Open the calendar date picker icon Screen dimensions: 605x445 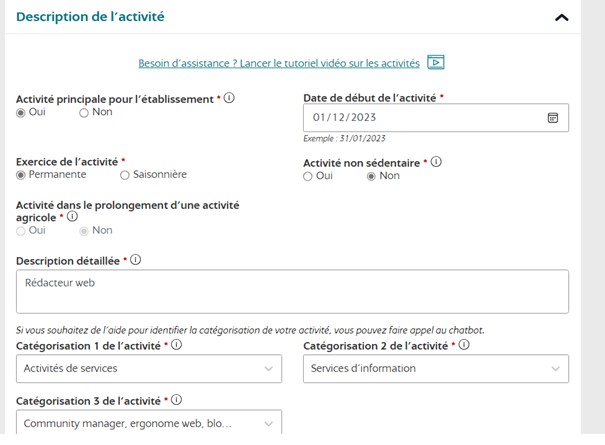point(553,118)
